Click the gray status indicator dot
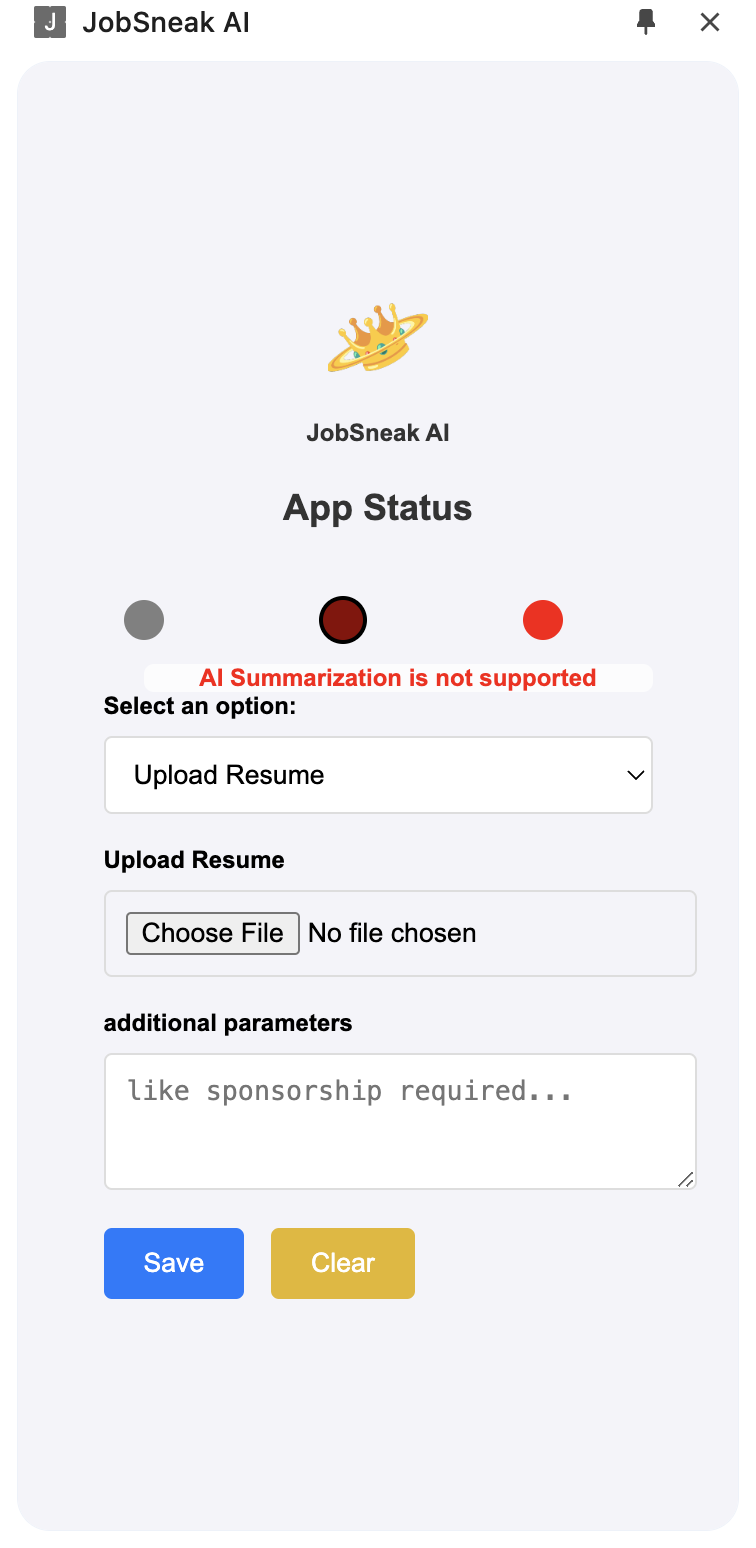The image size is (756, 1548). (x=144, y=620)
